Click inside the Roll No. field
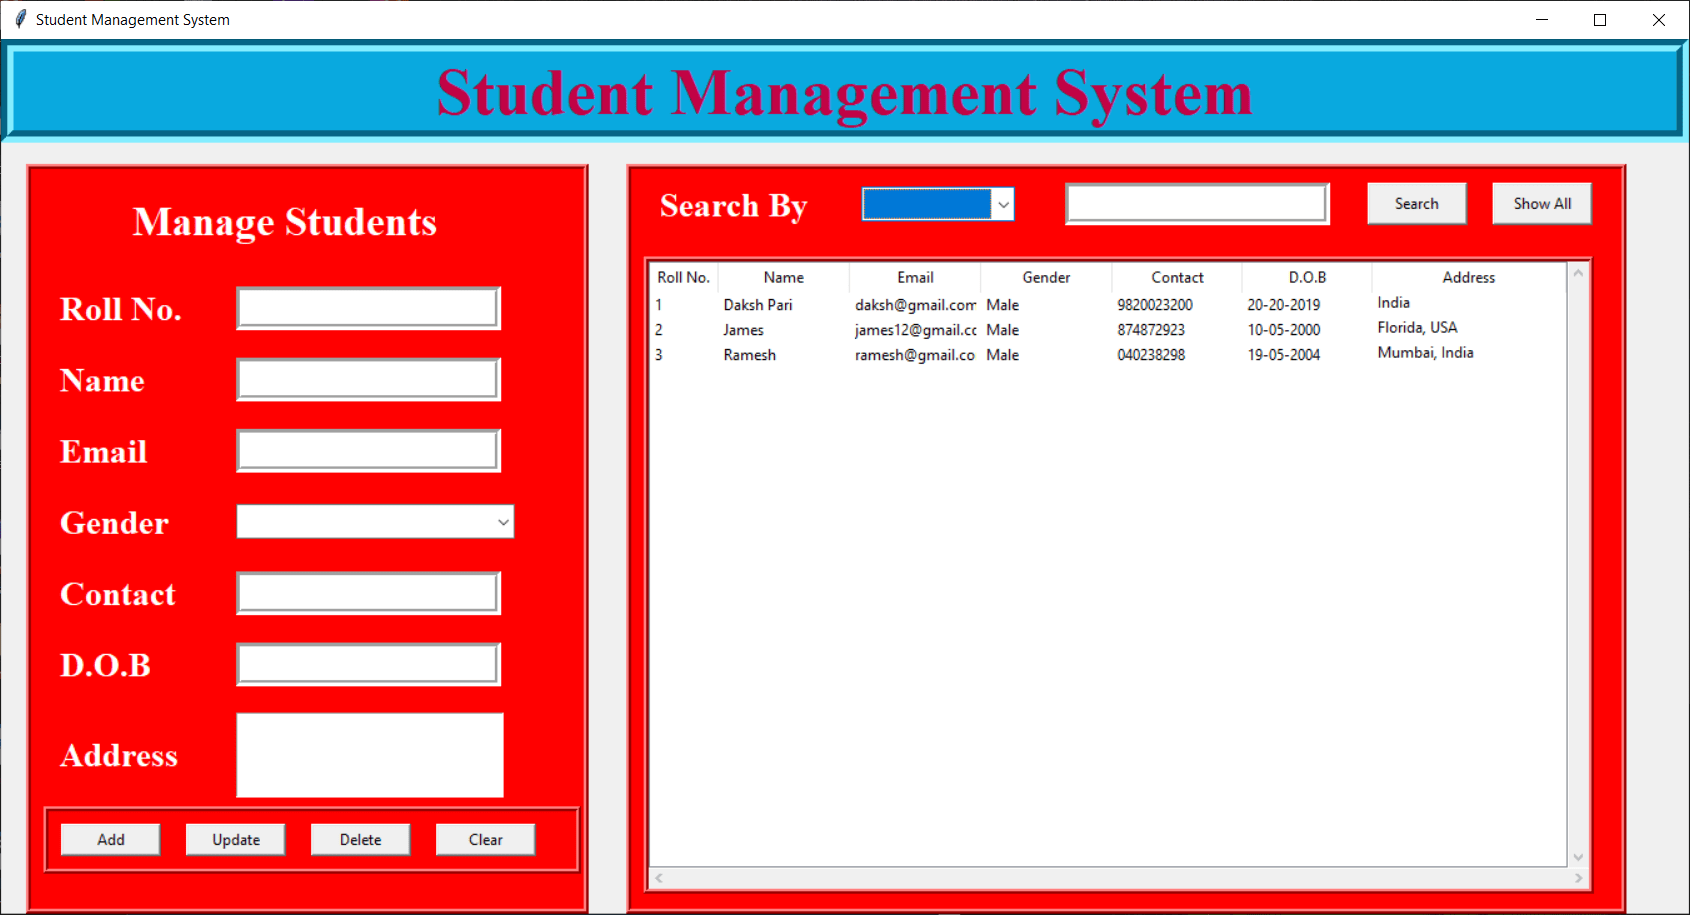The image size is (1690, 915). pos(367,307)
